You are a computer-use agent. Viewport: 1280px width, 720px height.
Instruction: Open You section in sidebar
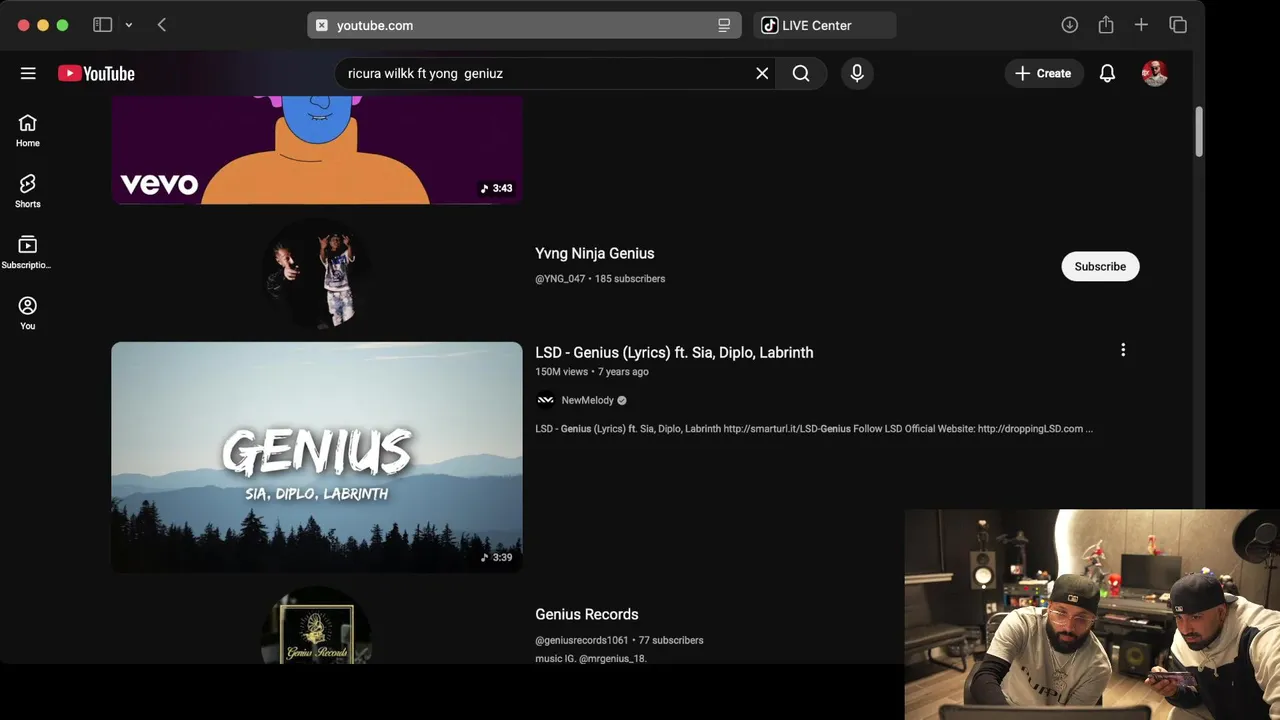[x=28, y=313]
